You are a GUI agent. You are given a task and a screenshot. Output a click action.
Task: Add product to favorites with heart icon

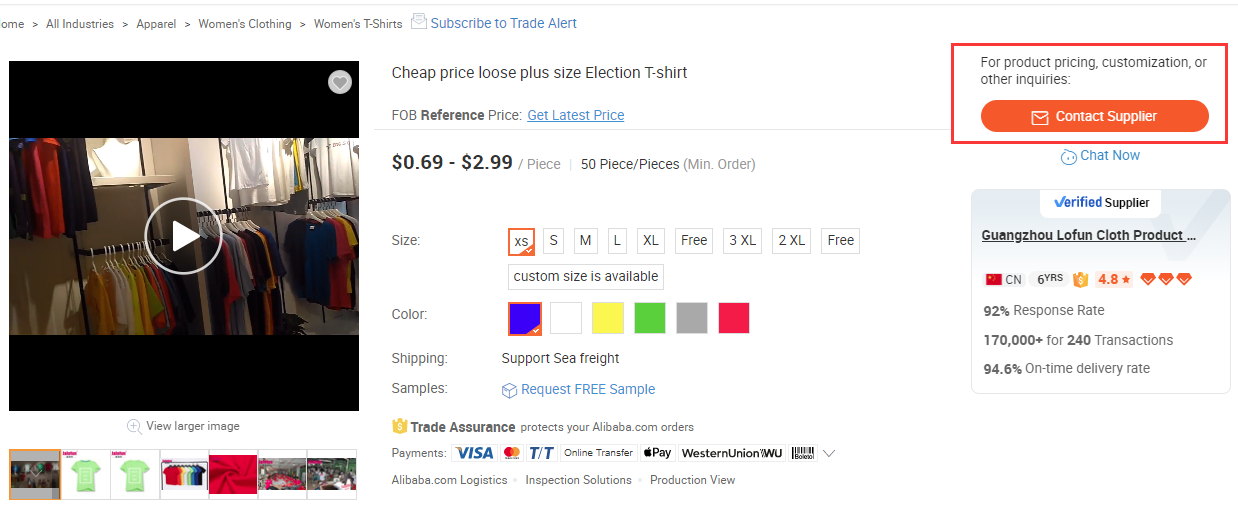pyautogui.click(x=340, y=82)
